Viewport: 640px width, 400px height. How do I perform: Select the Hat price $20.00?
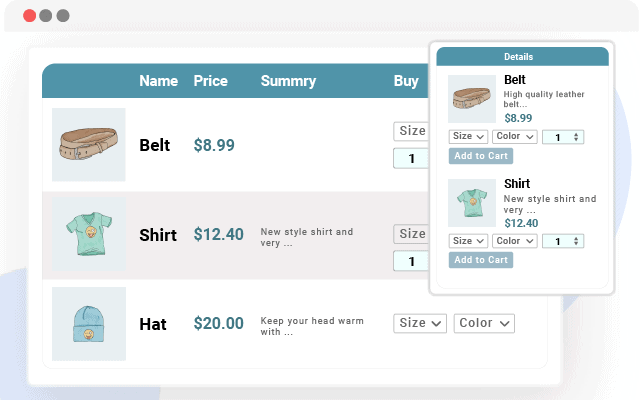(x=218, y=324)
